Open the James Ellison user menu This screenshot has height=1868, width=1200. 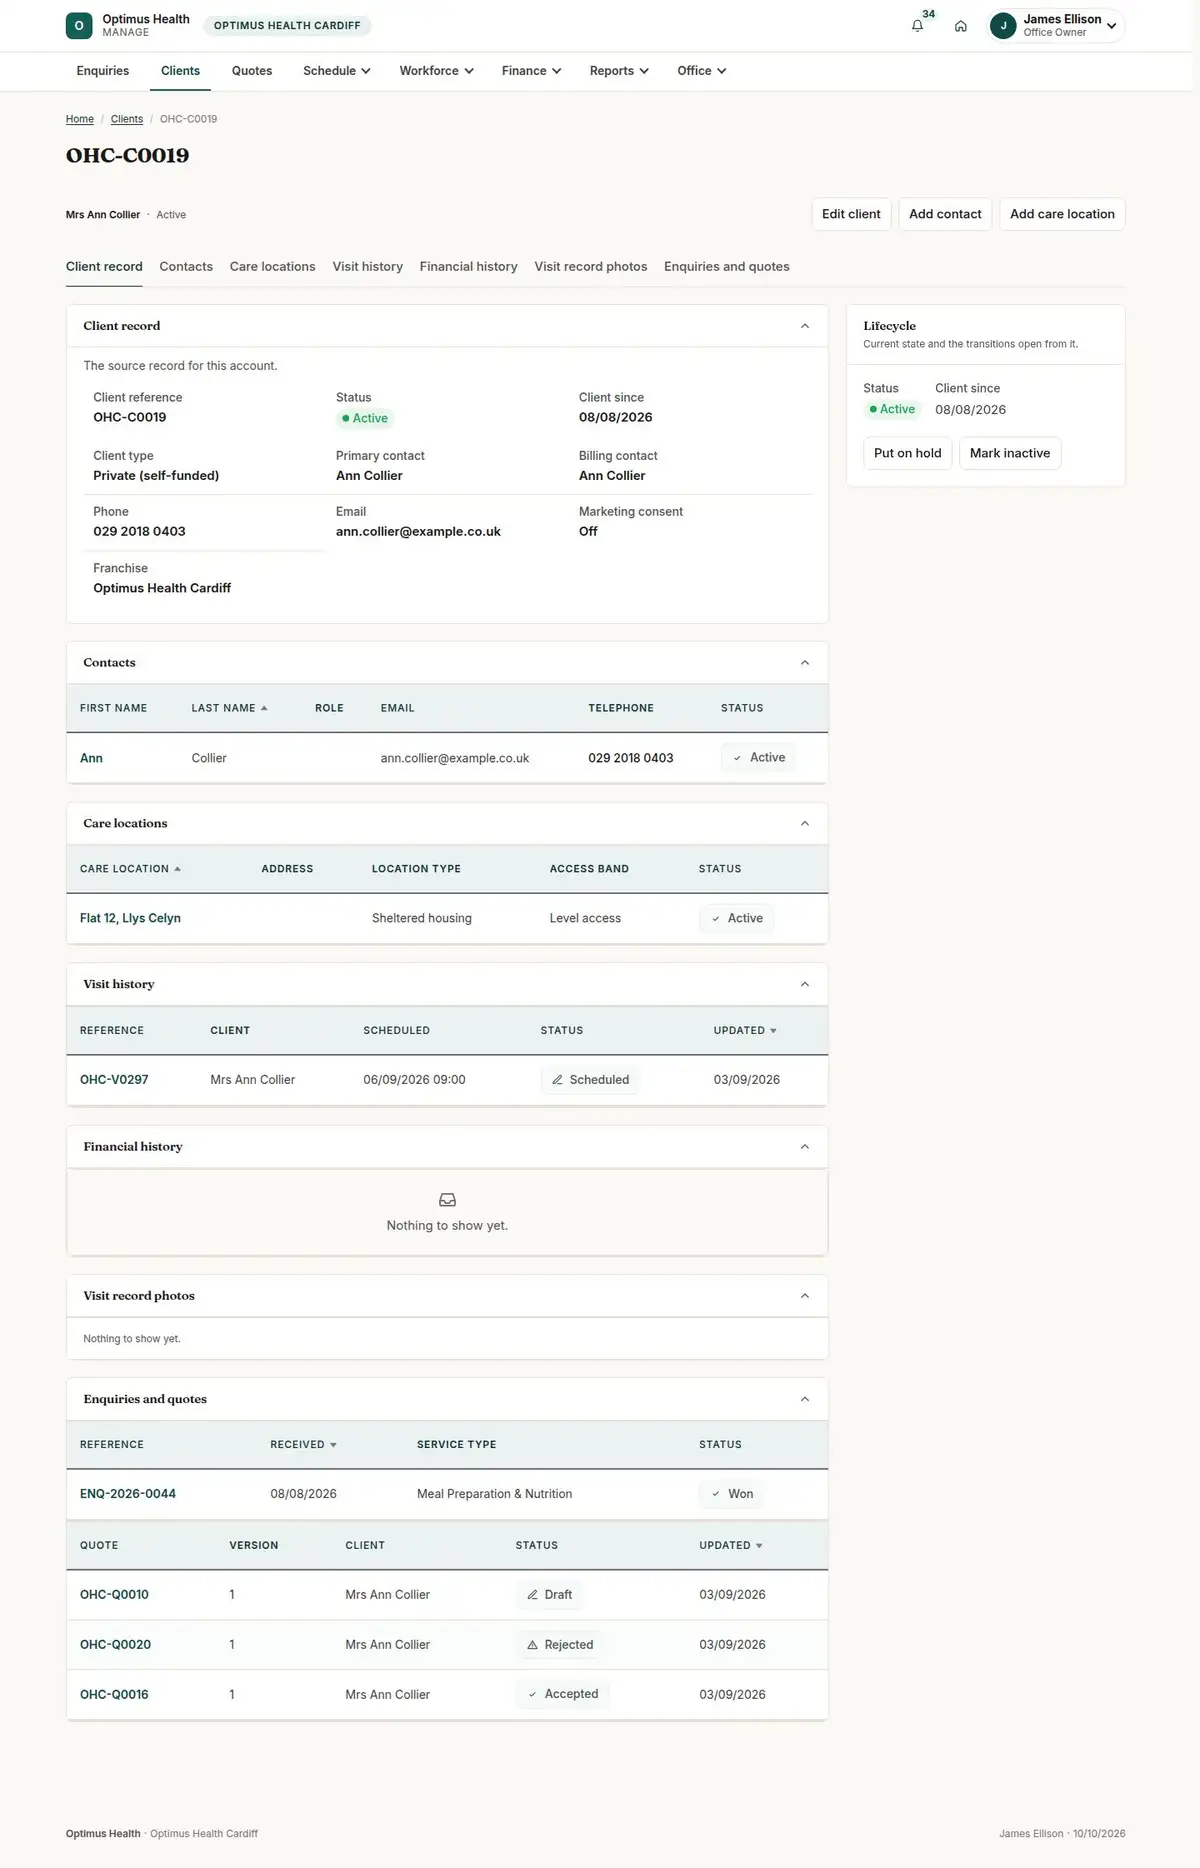(x=1056, y=26)
